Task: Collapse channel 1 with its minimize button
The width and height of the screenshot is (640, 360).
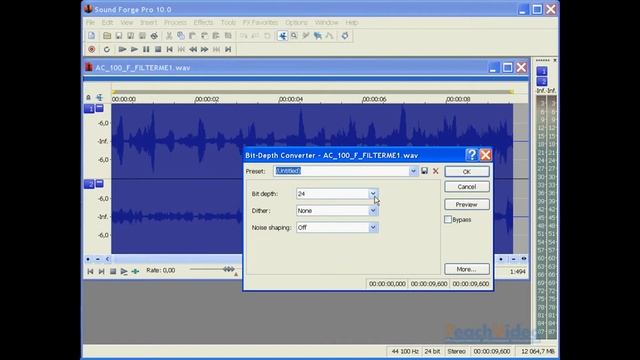Action: click(x=99, y=108)
